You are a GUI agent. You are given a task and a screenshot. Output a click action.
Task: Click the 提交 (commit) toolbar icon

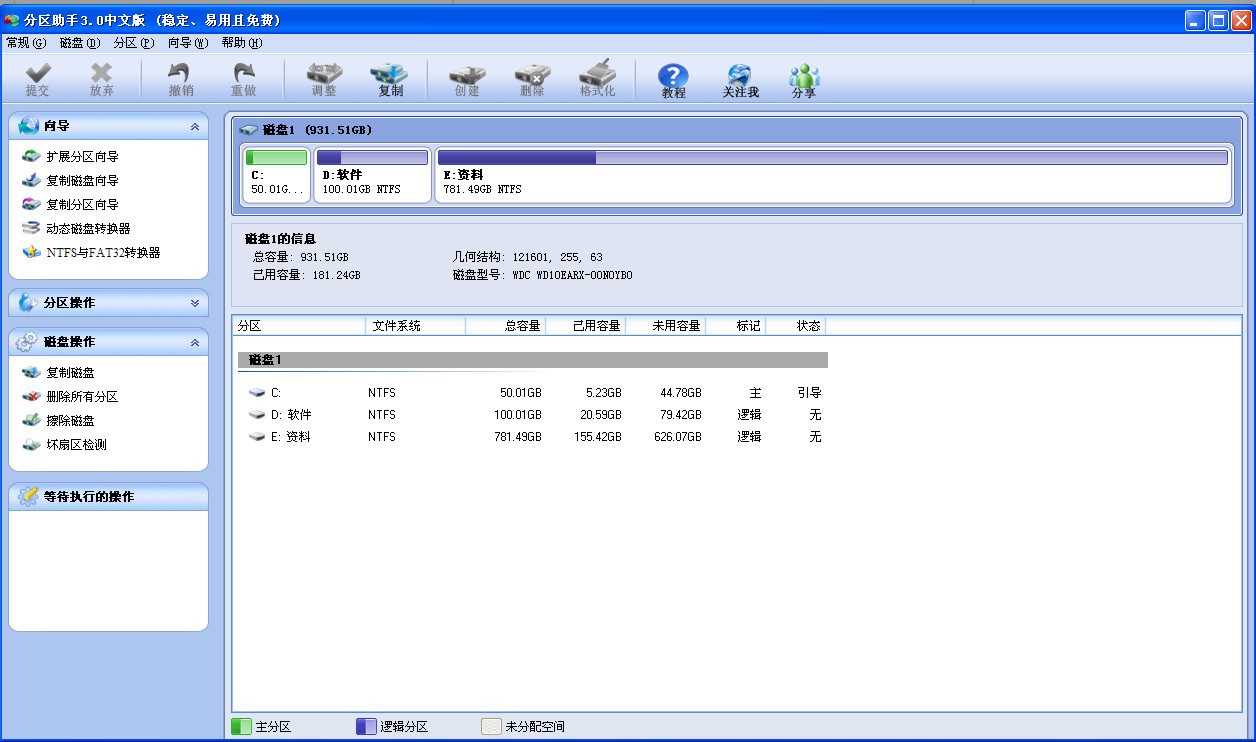click(38, 80)
